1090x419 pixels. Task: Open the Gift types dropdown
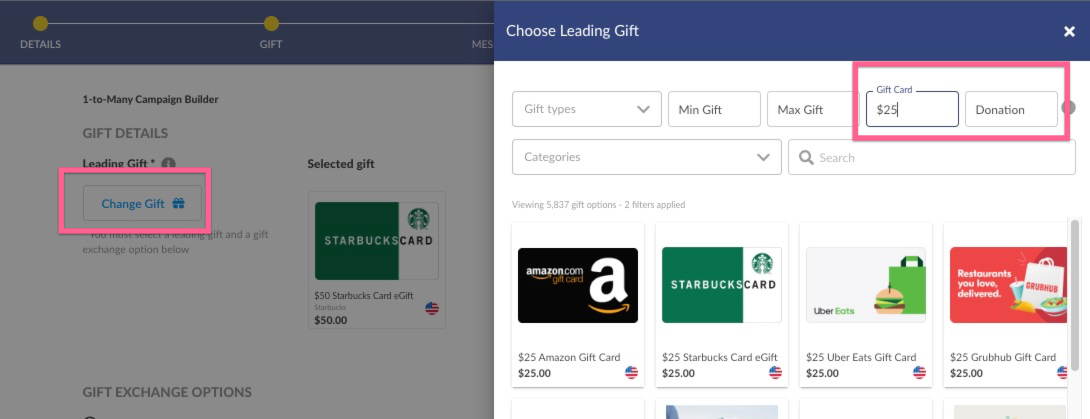click(587, 109)
